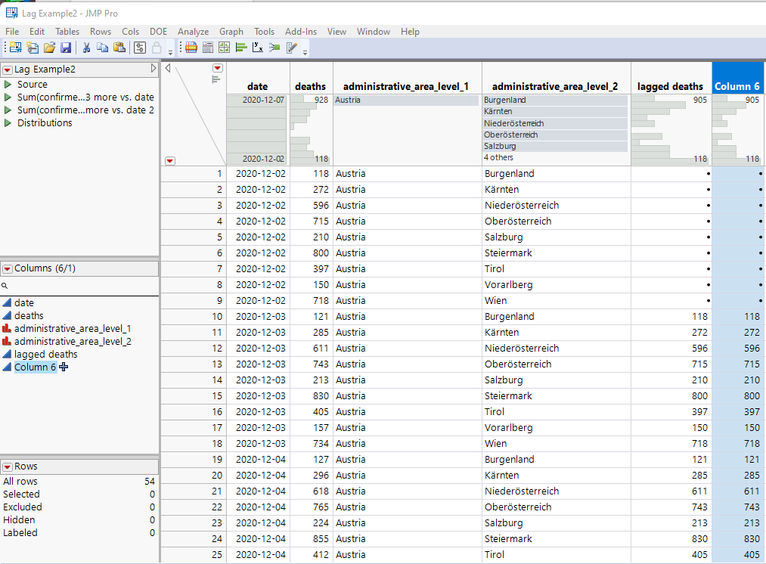
Task: Click the Cut scissors icon
Action: click(x=87, y=47)
